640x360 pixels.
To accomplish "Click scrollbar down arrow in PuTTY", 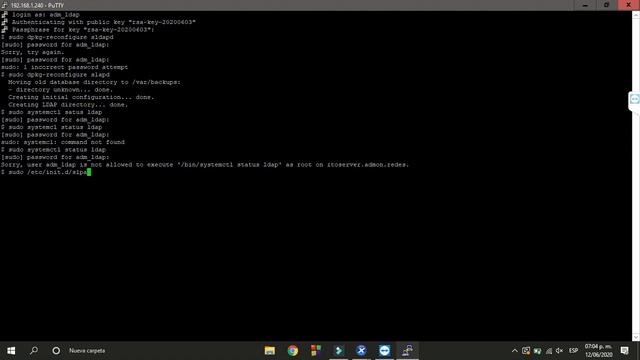I will 636,337.
